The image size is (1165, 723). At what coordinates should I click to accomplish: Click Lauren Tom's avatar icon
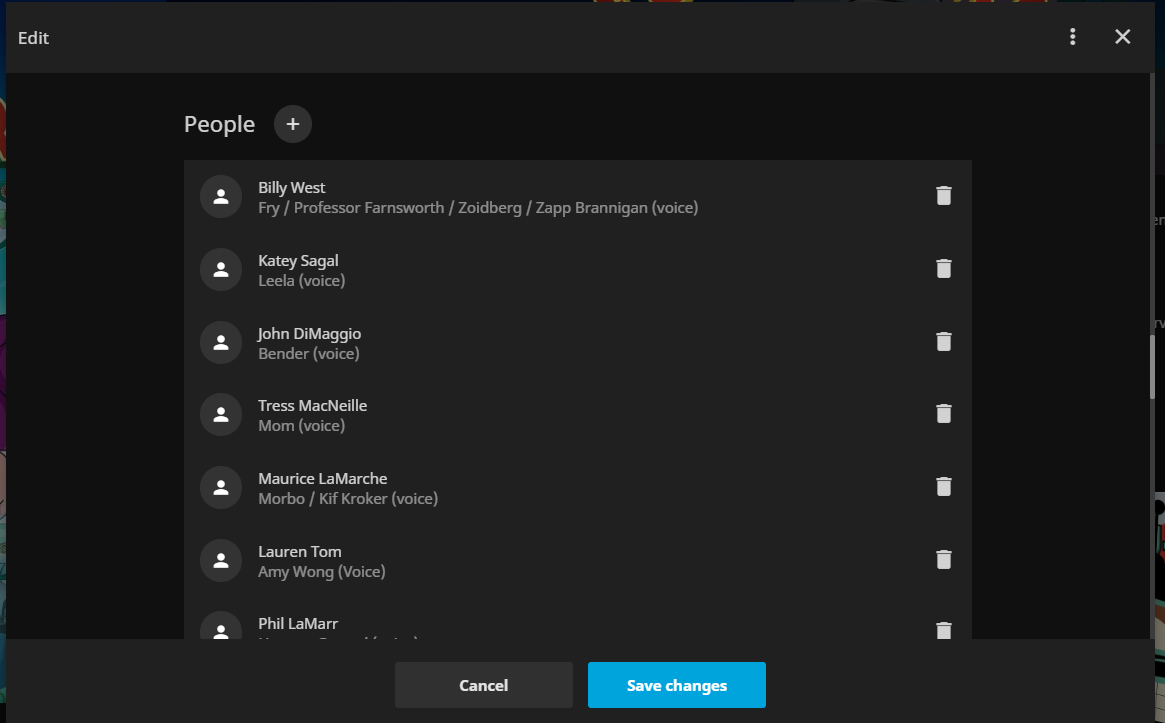coord(221,560)
